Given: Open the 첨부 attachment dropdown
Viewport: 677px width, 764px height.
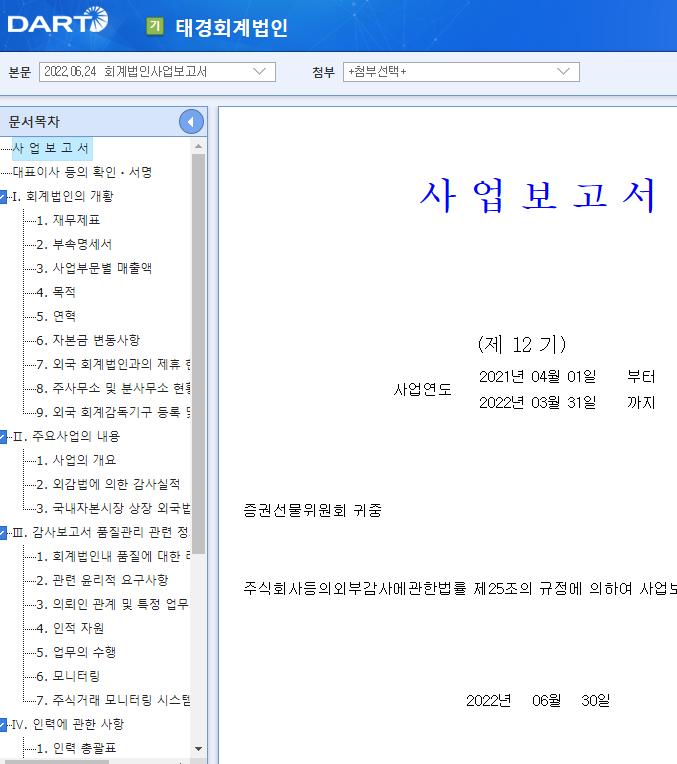Looking at the screenshot, I should tap(461, 72).
